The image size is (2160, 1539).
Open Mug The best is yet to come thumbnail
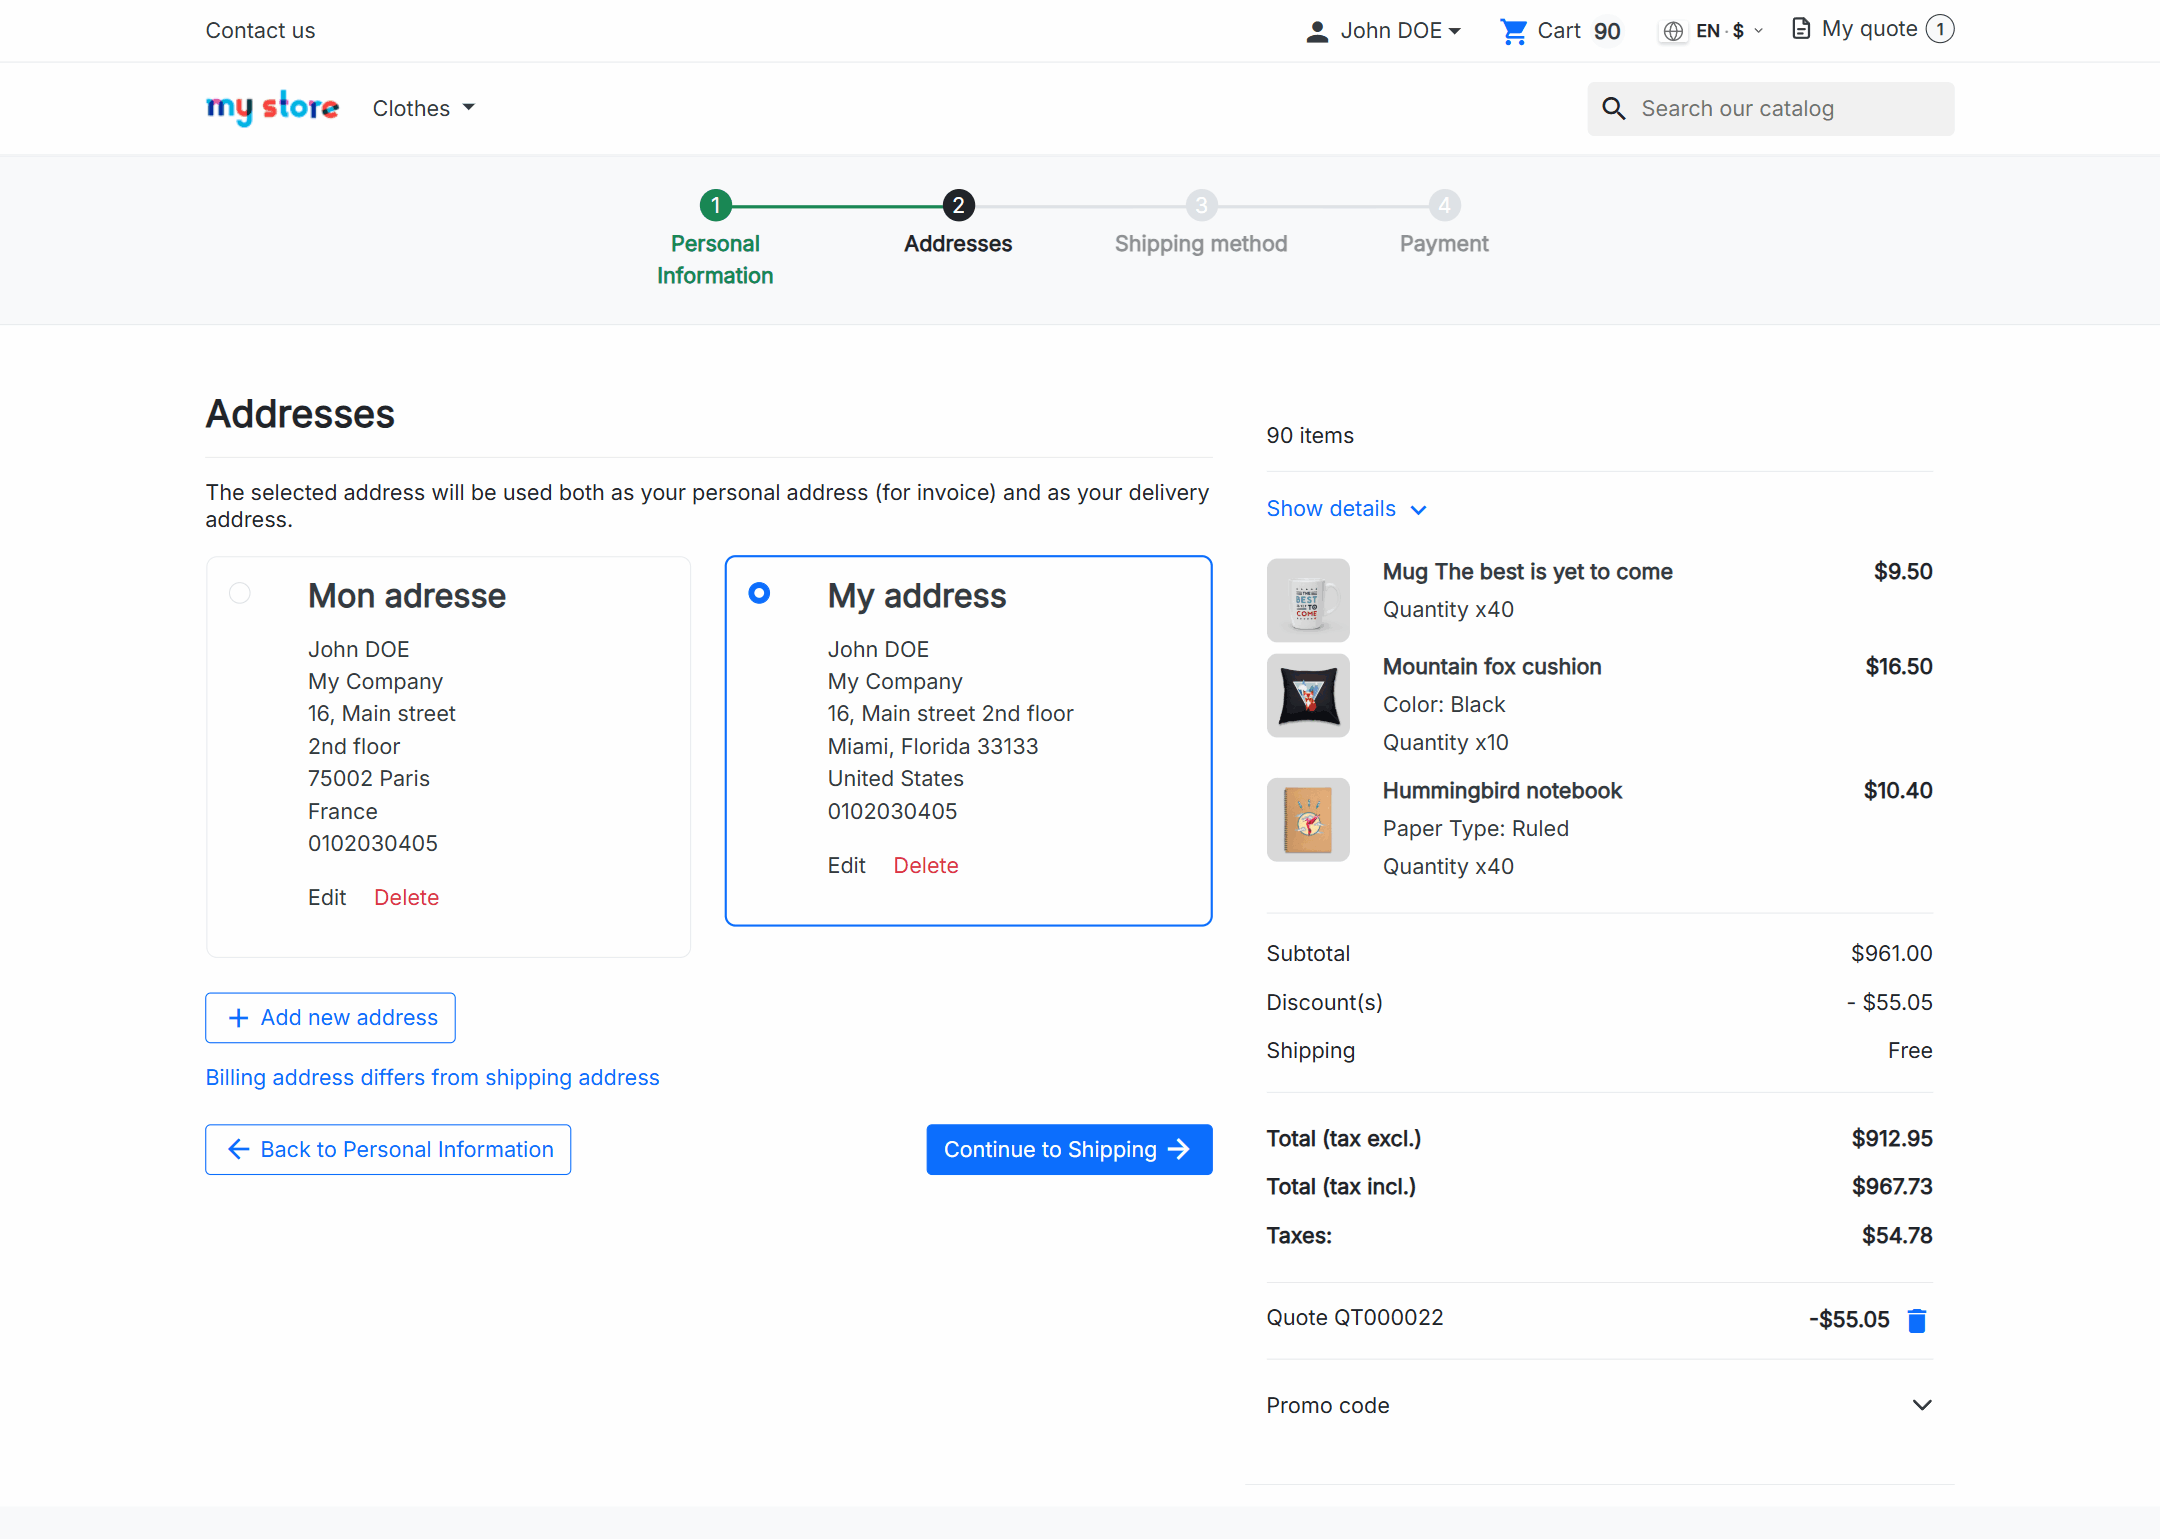1308,600
